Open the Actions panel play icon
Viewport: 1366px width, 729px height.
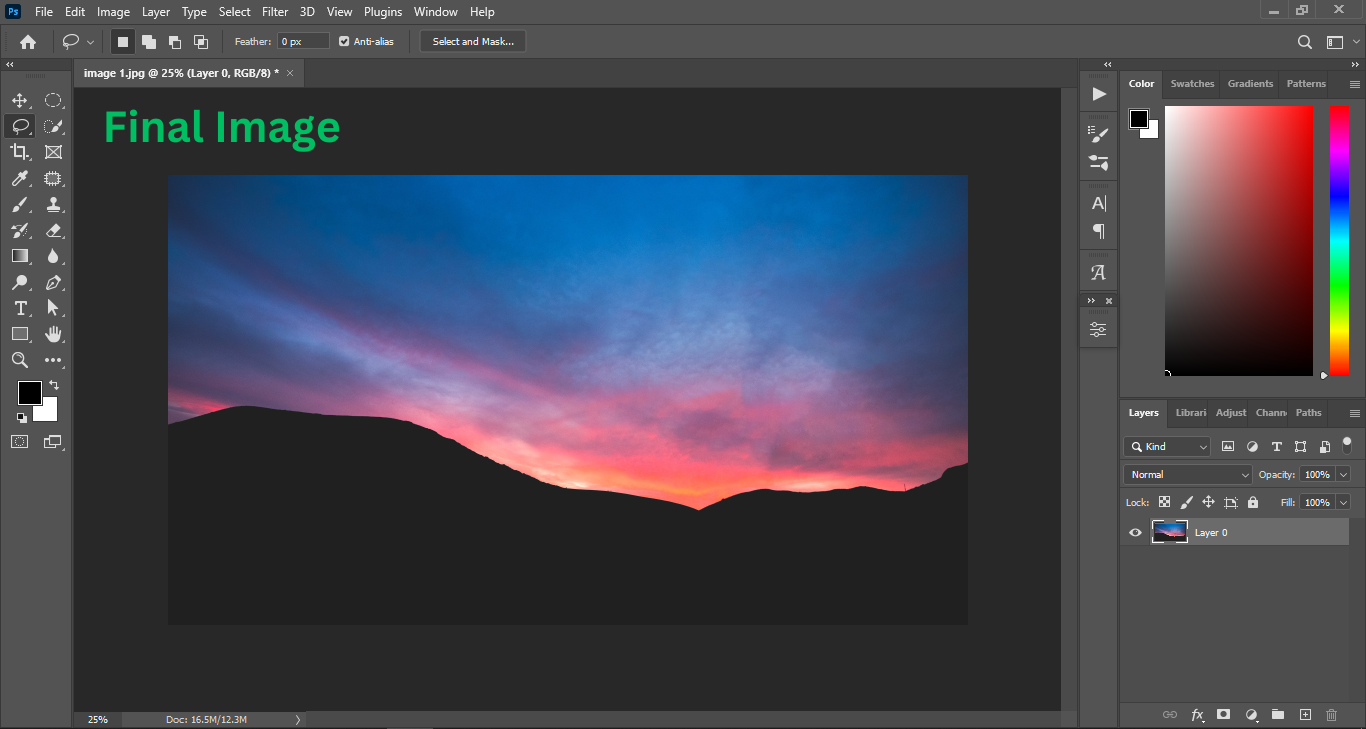pos(1099,94)
